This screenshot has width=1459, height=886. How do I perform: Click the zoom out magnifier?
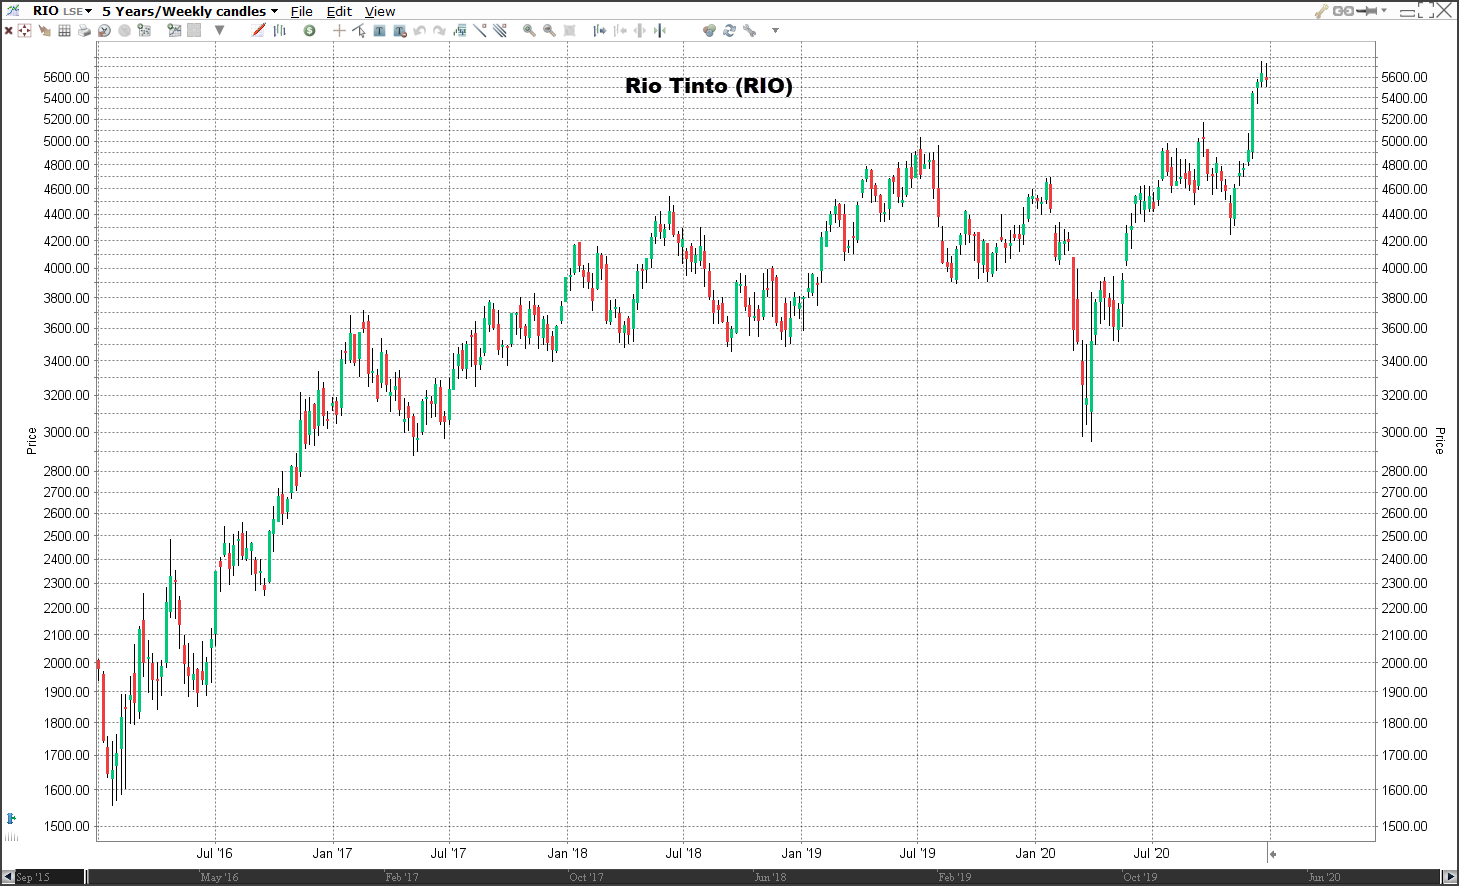click(549, 31)
